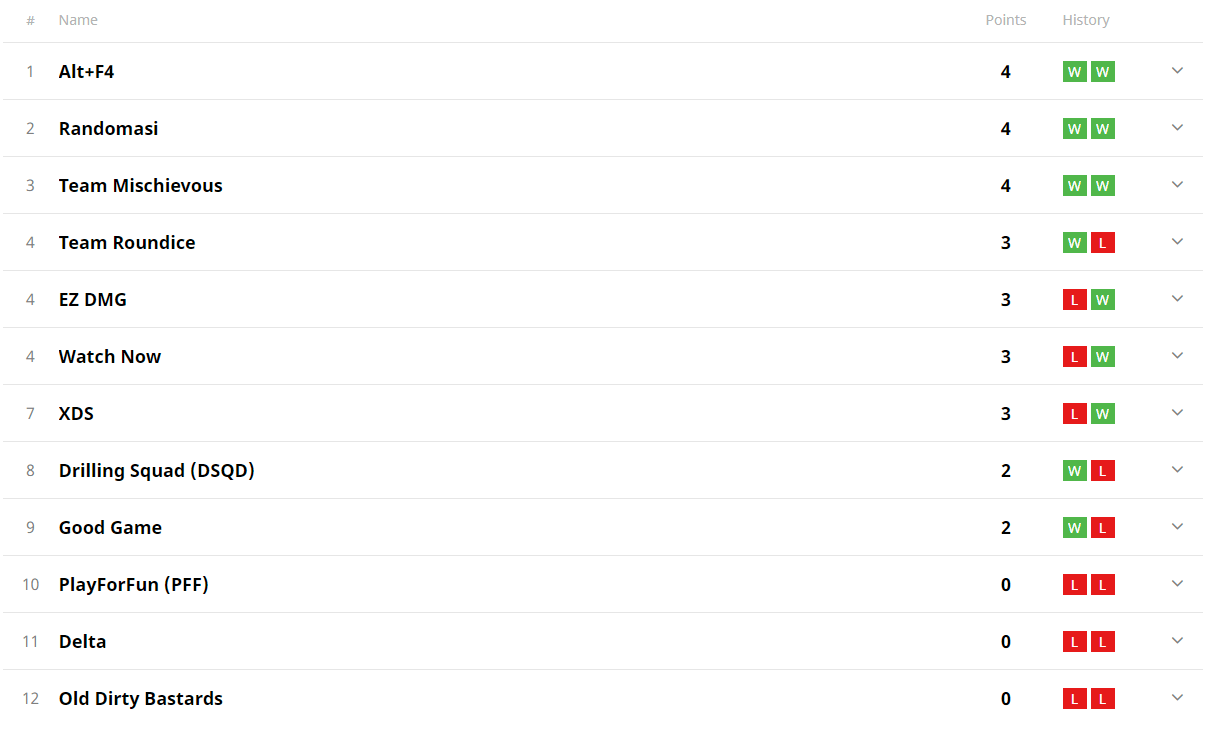Open the Drilling Squad (DSQD) team name
The height and width of the screenshot is (729, 1211).
[156, 470]
